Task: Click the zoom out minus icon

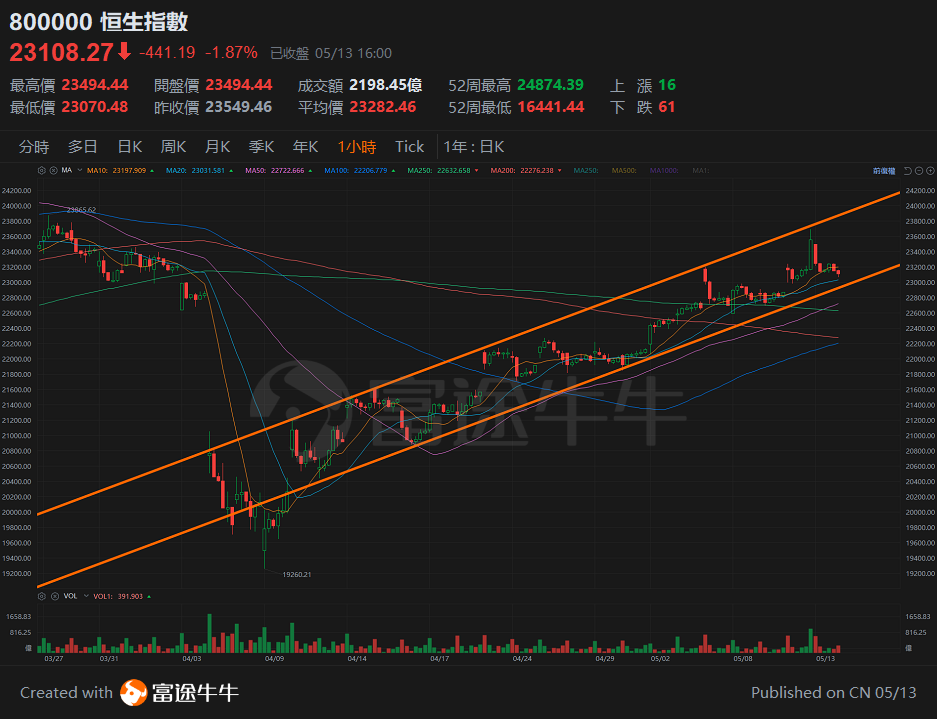Action: coord(919,171)
